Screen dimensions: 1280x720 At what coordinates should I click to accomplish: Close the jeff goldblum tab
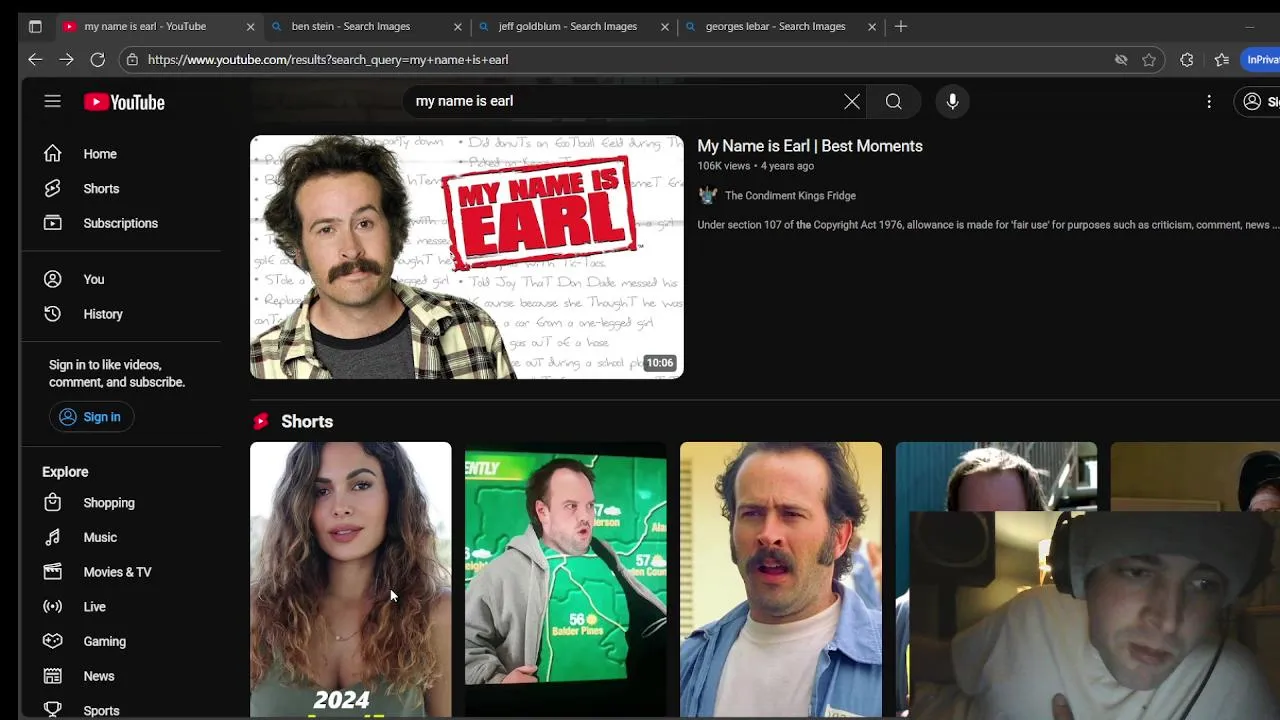tap(664, 27)
